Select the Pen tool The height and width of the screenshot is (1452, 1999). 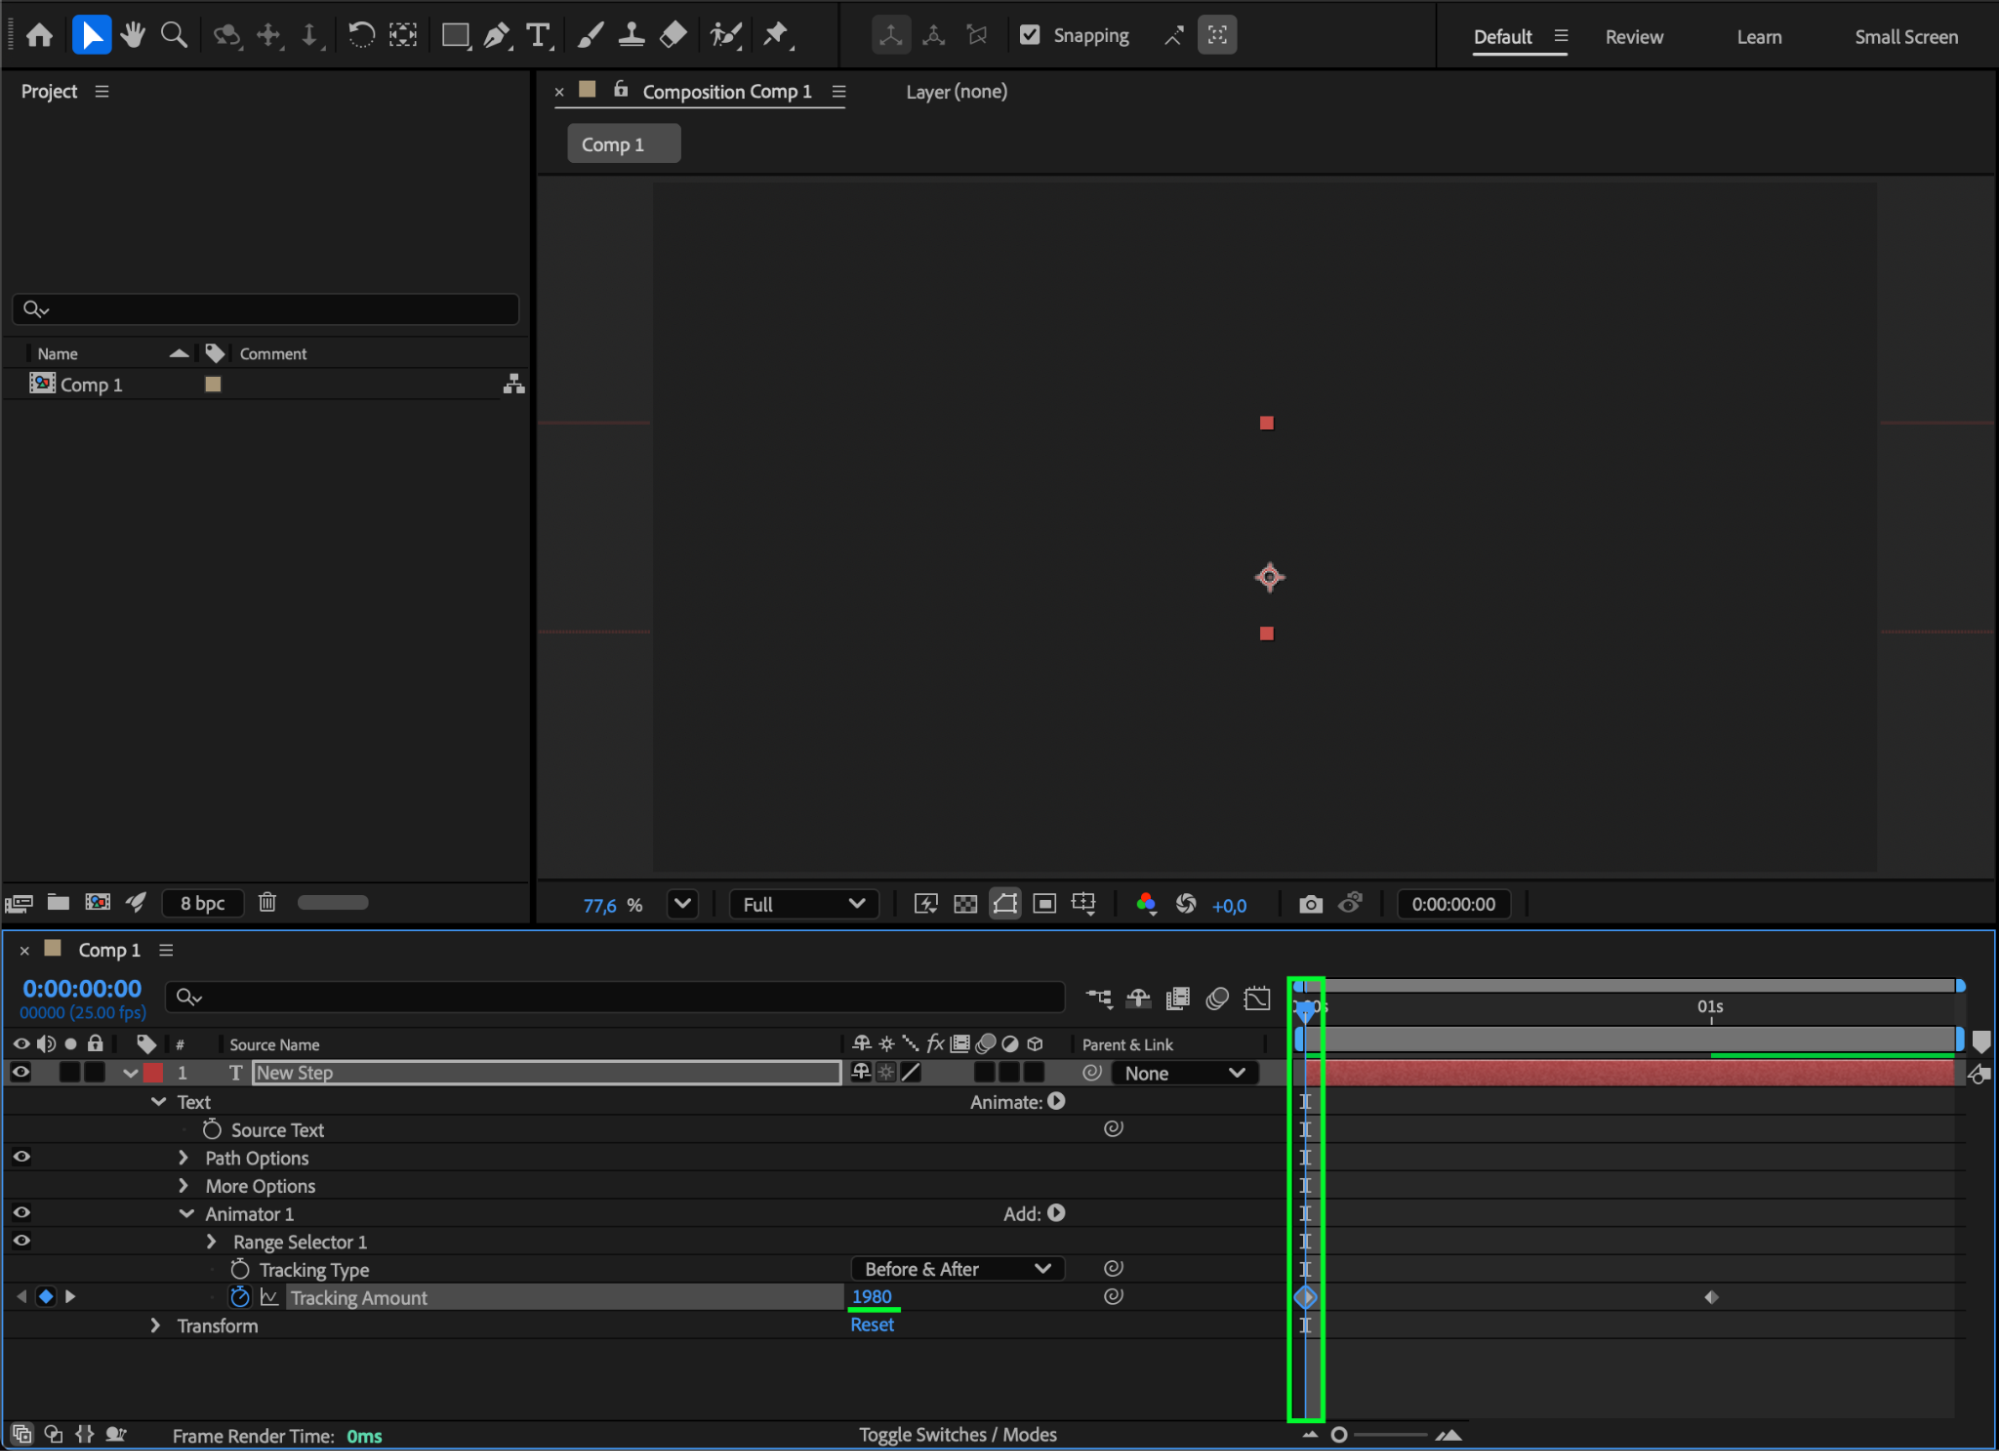496,36
